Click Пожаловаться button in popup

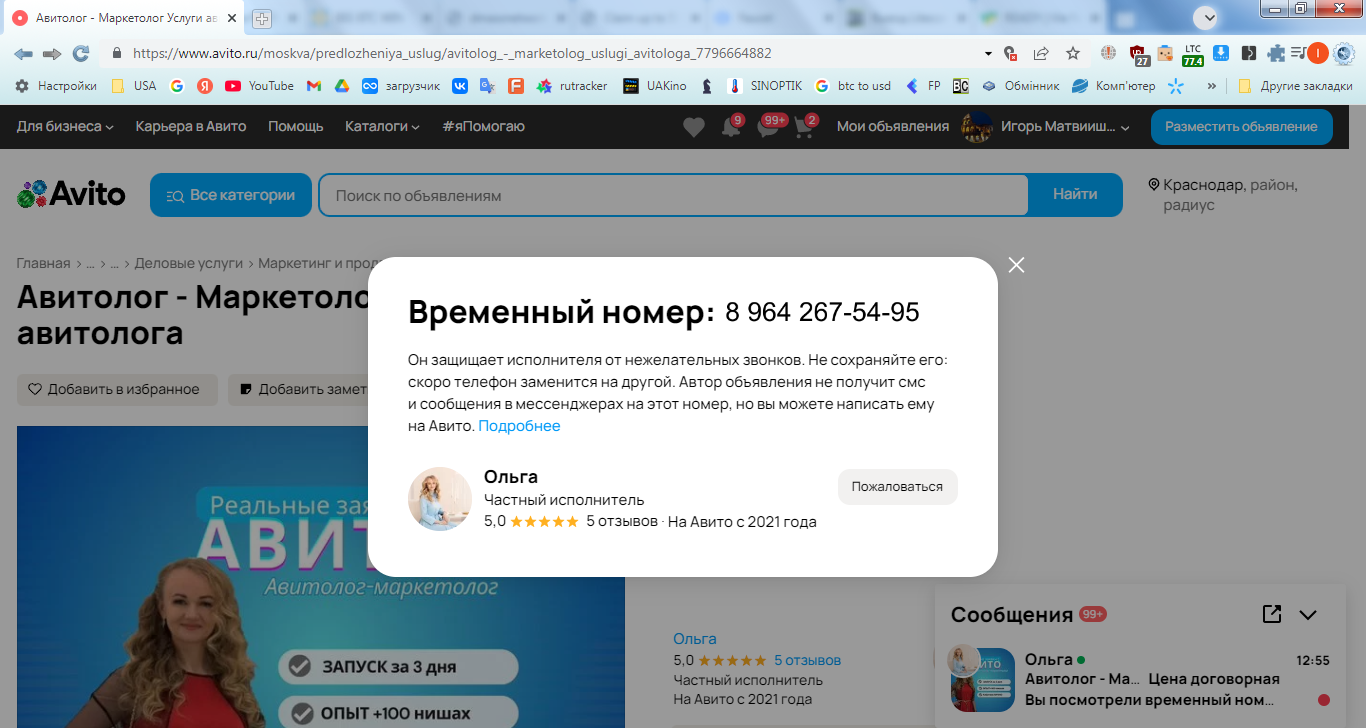click(x=897, y=487)
